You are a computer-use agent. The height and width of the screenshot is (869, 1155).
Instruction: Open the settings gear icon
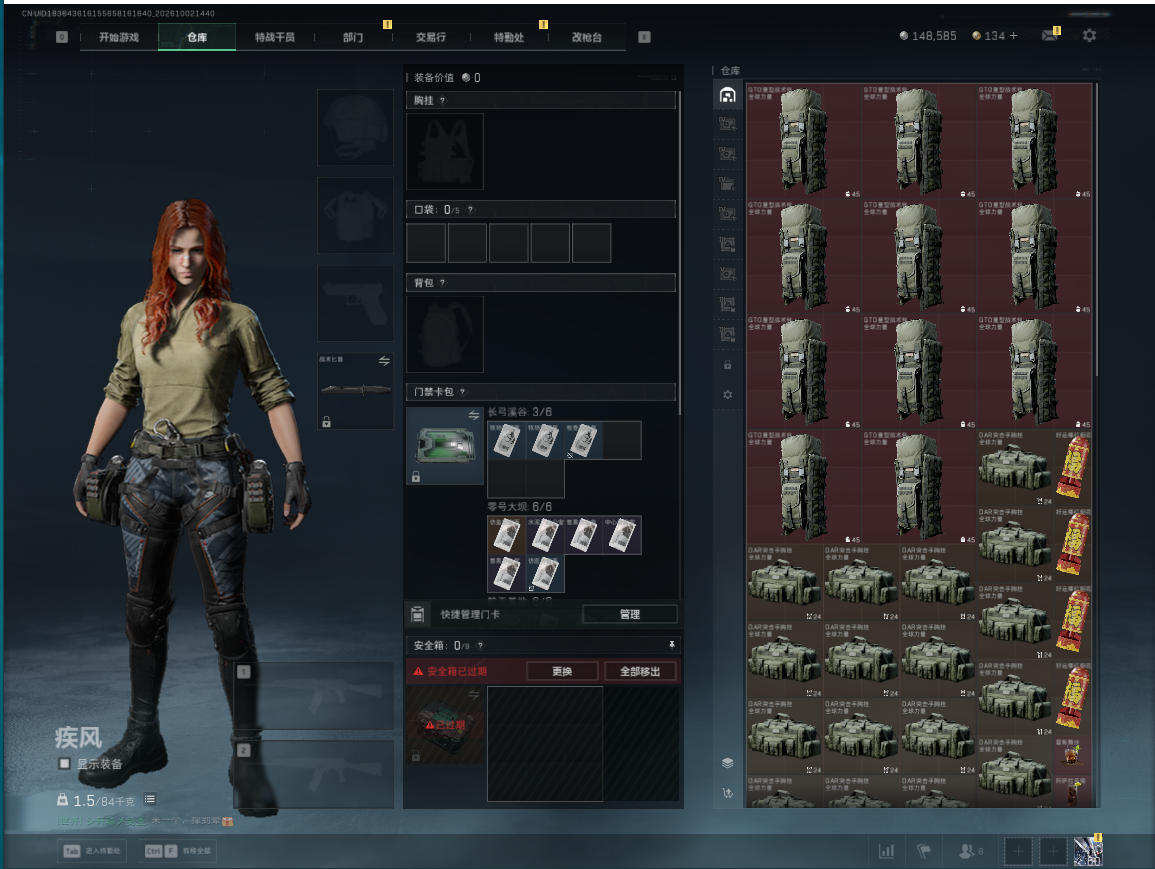point(1089,35)
